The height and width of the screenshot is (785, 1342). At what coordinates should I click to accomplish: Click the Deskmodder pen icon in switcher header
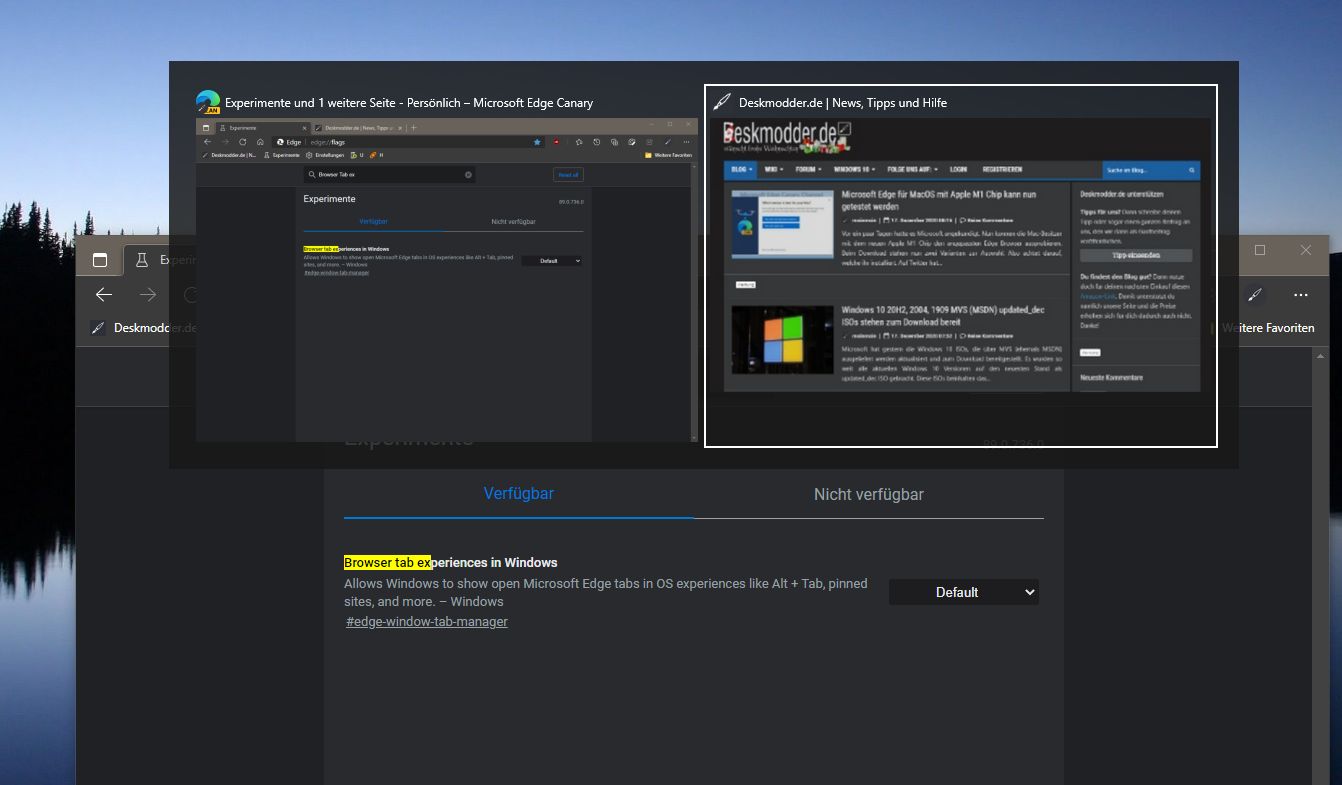(x=720, y=102)
